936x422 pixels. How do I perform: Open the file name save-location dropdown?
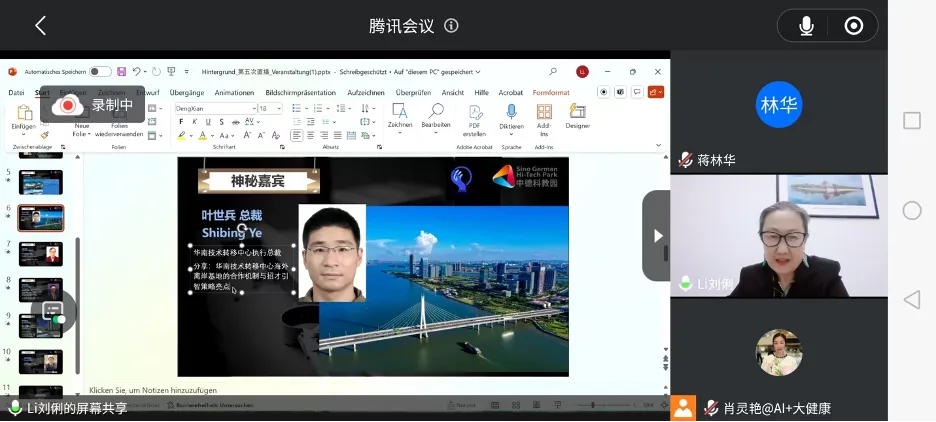tap(478, 72)
